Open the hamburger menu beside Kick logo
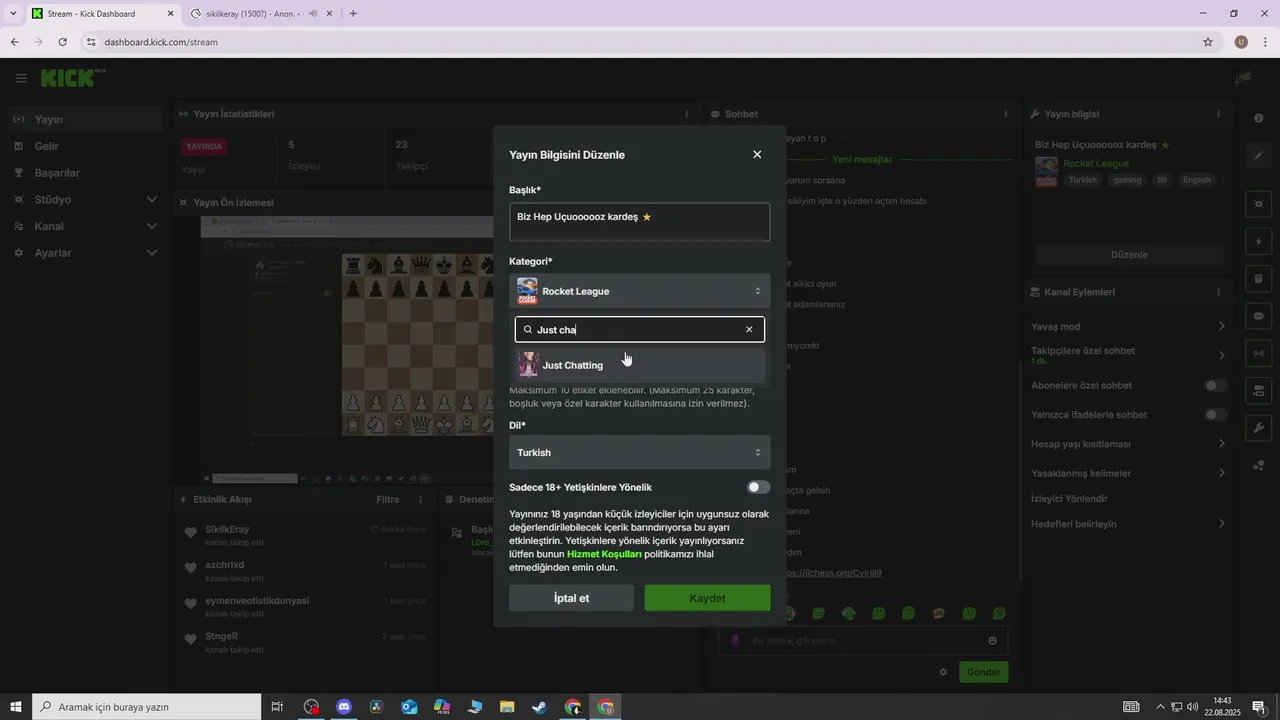 pyautogui.click(x=21, y=78)
